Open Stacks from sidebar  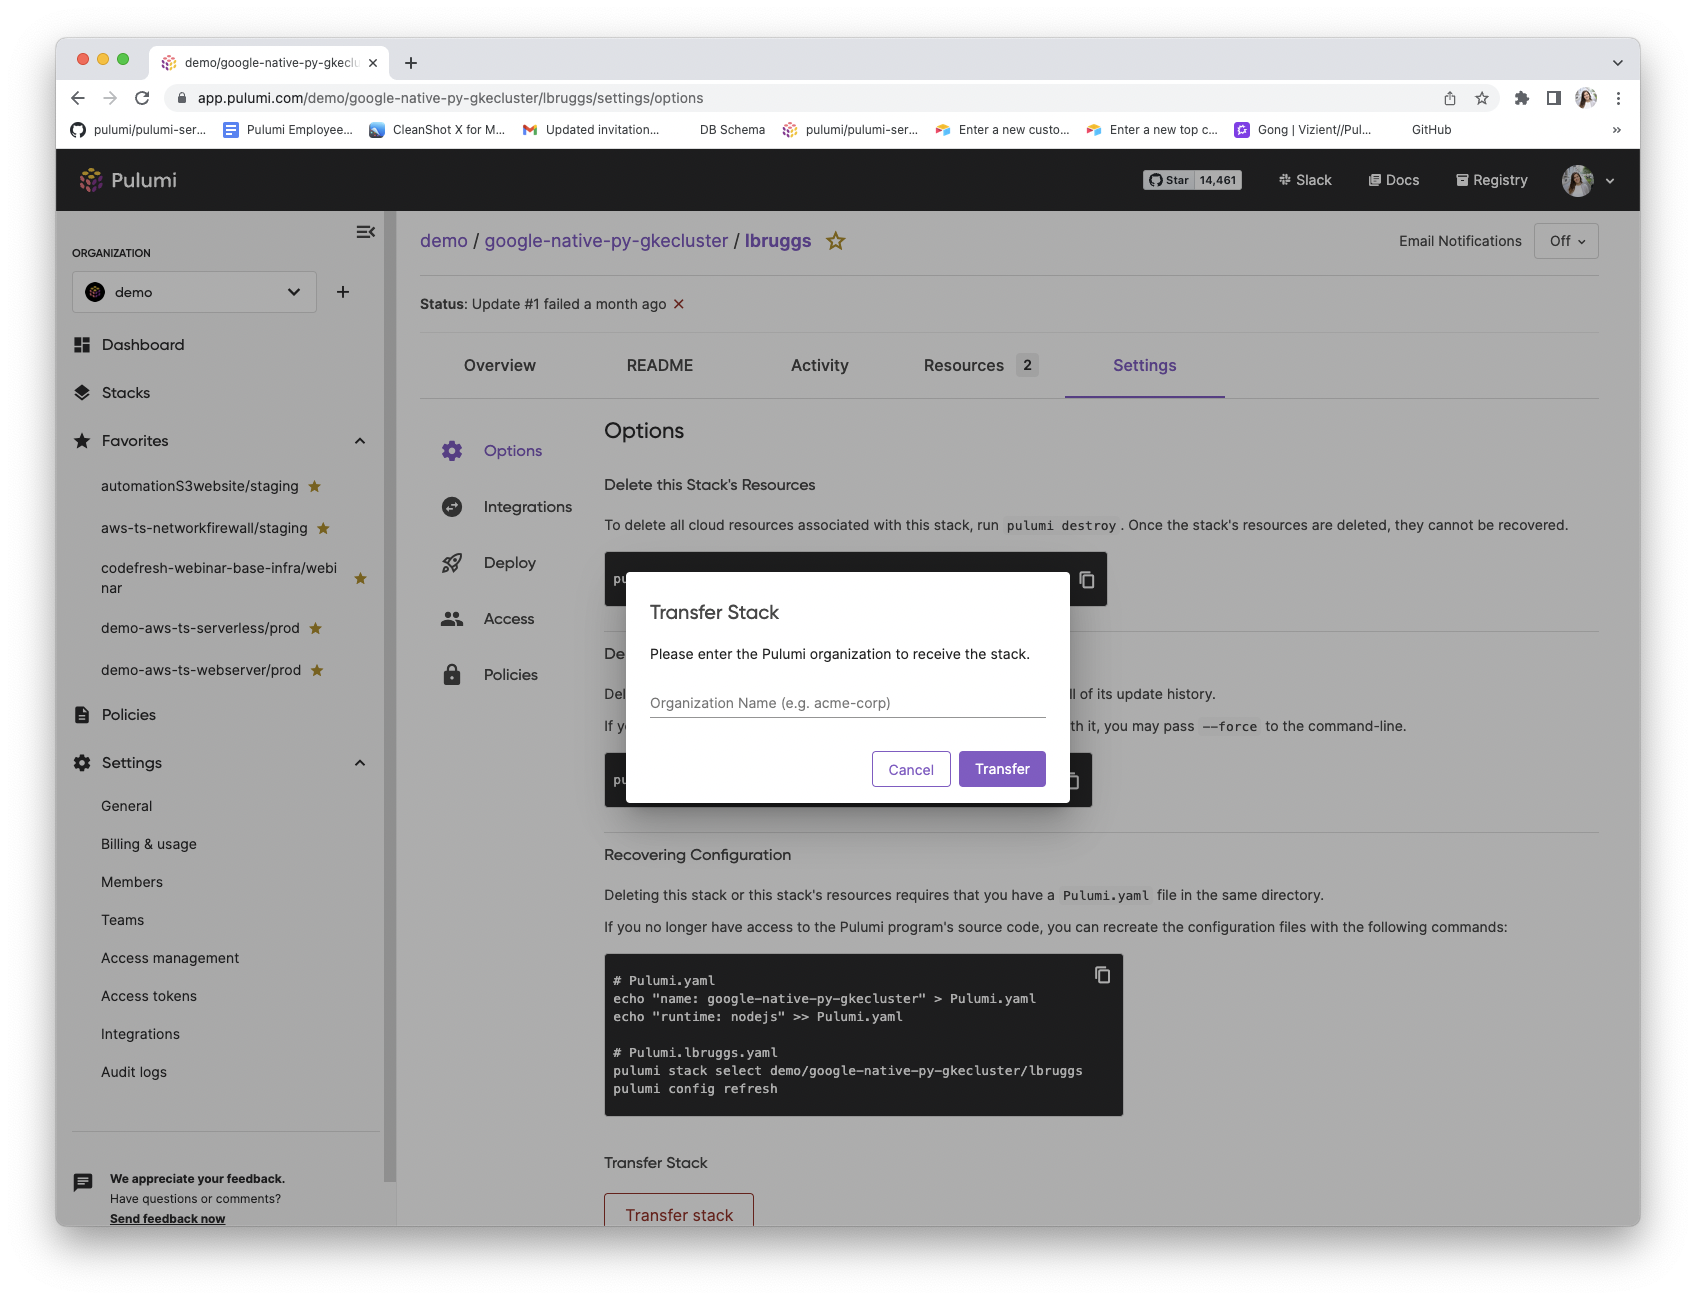[125, 393]
